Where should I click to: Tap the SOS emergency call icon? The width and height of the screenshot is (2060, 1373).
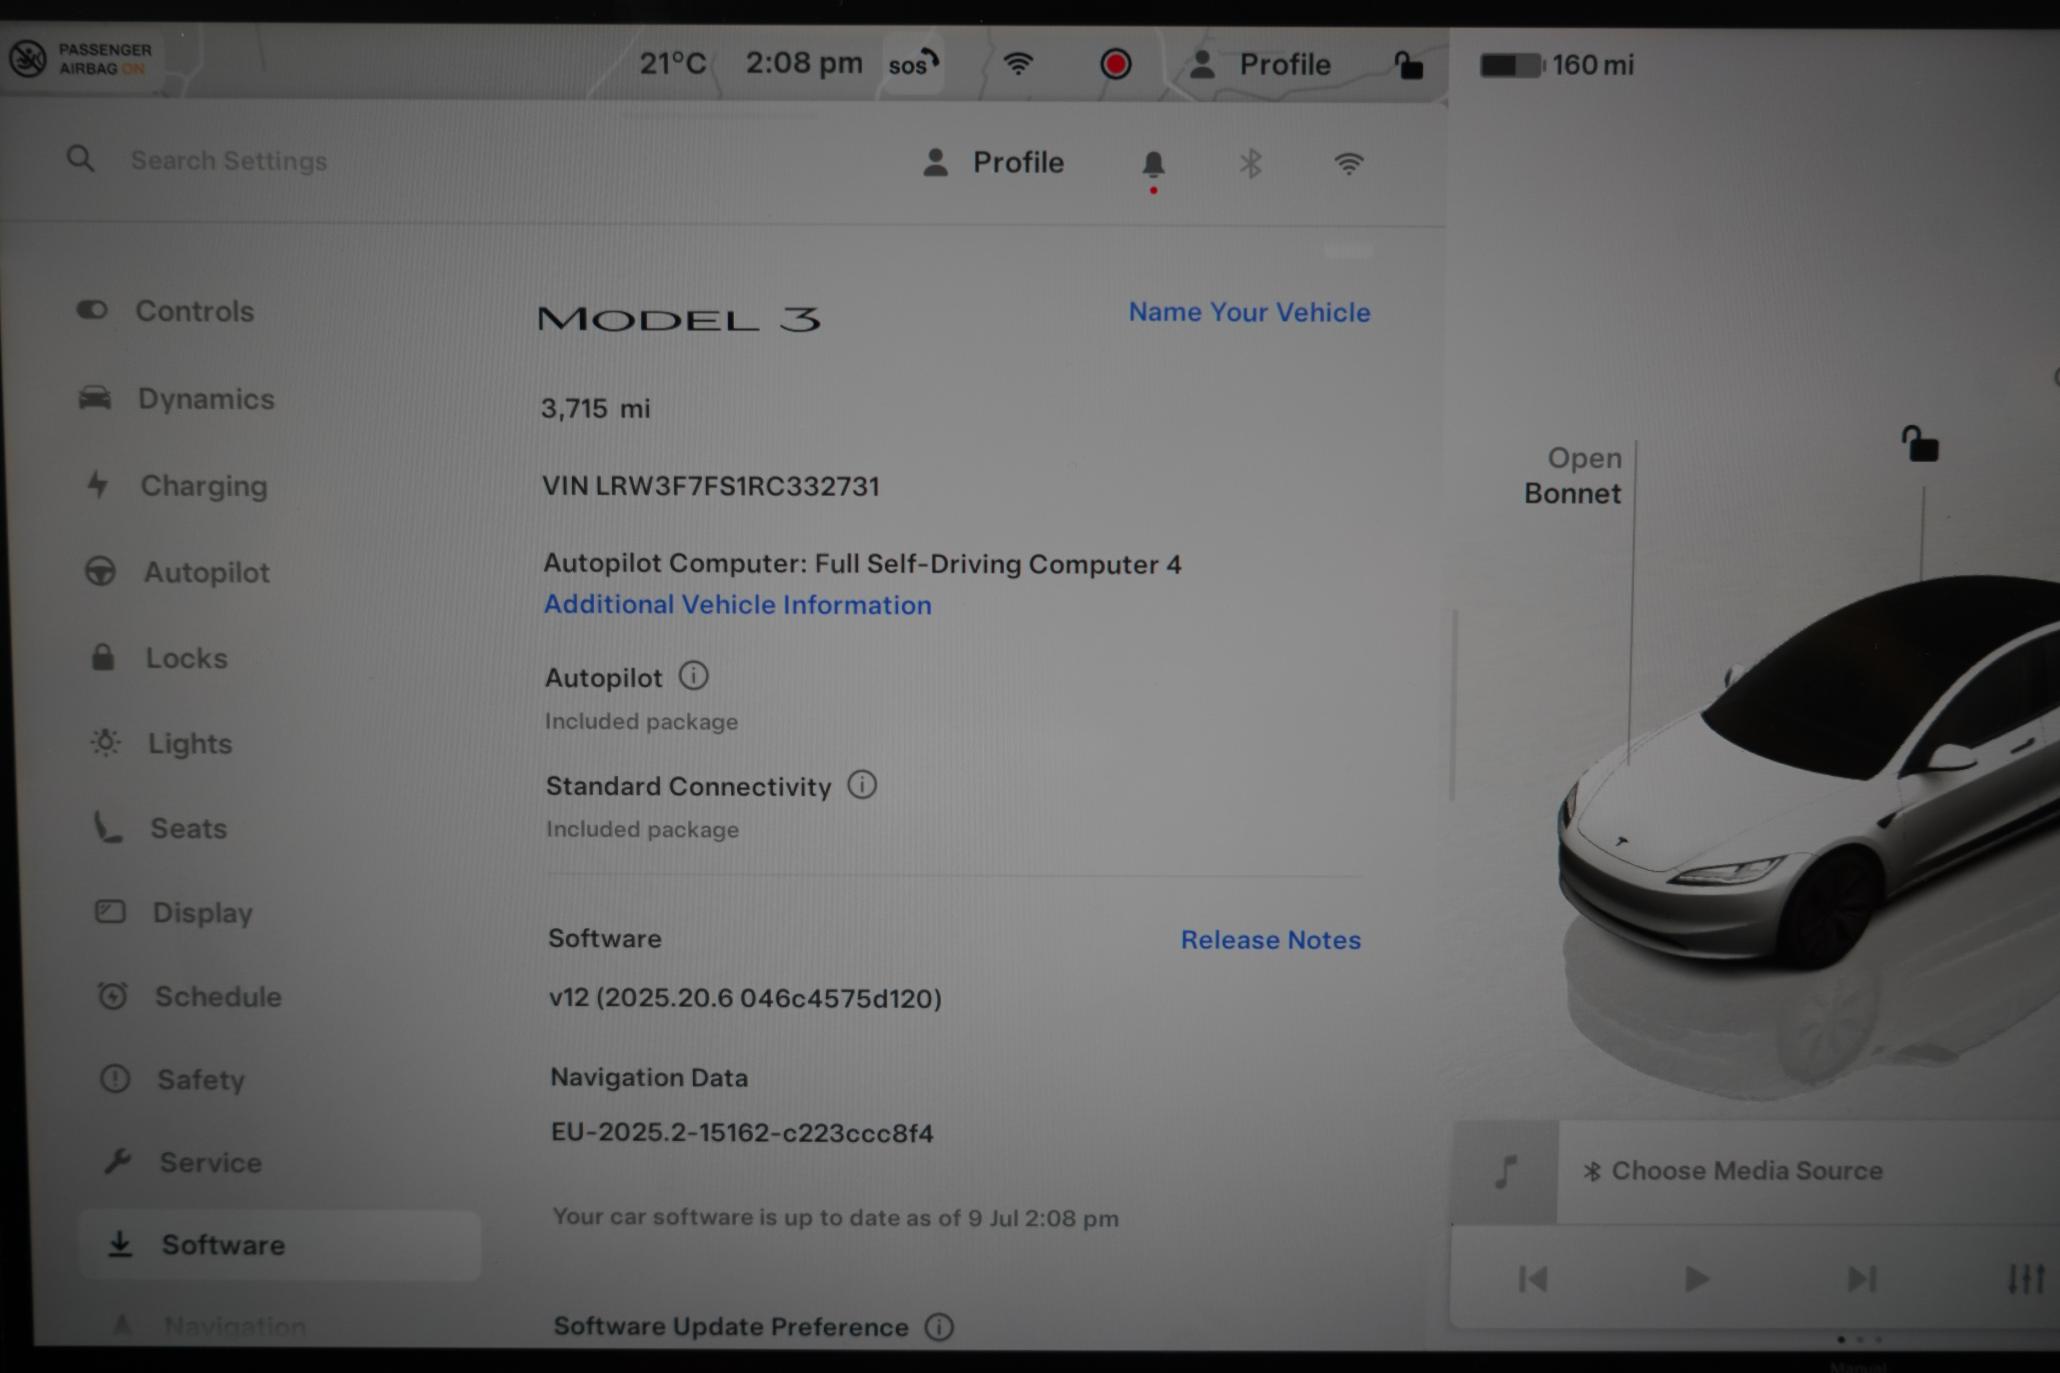(x=914, y=65)
